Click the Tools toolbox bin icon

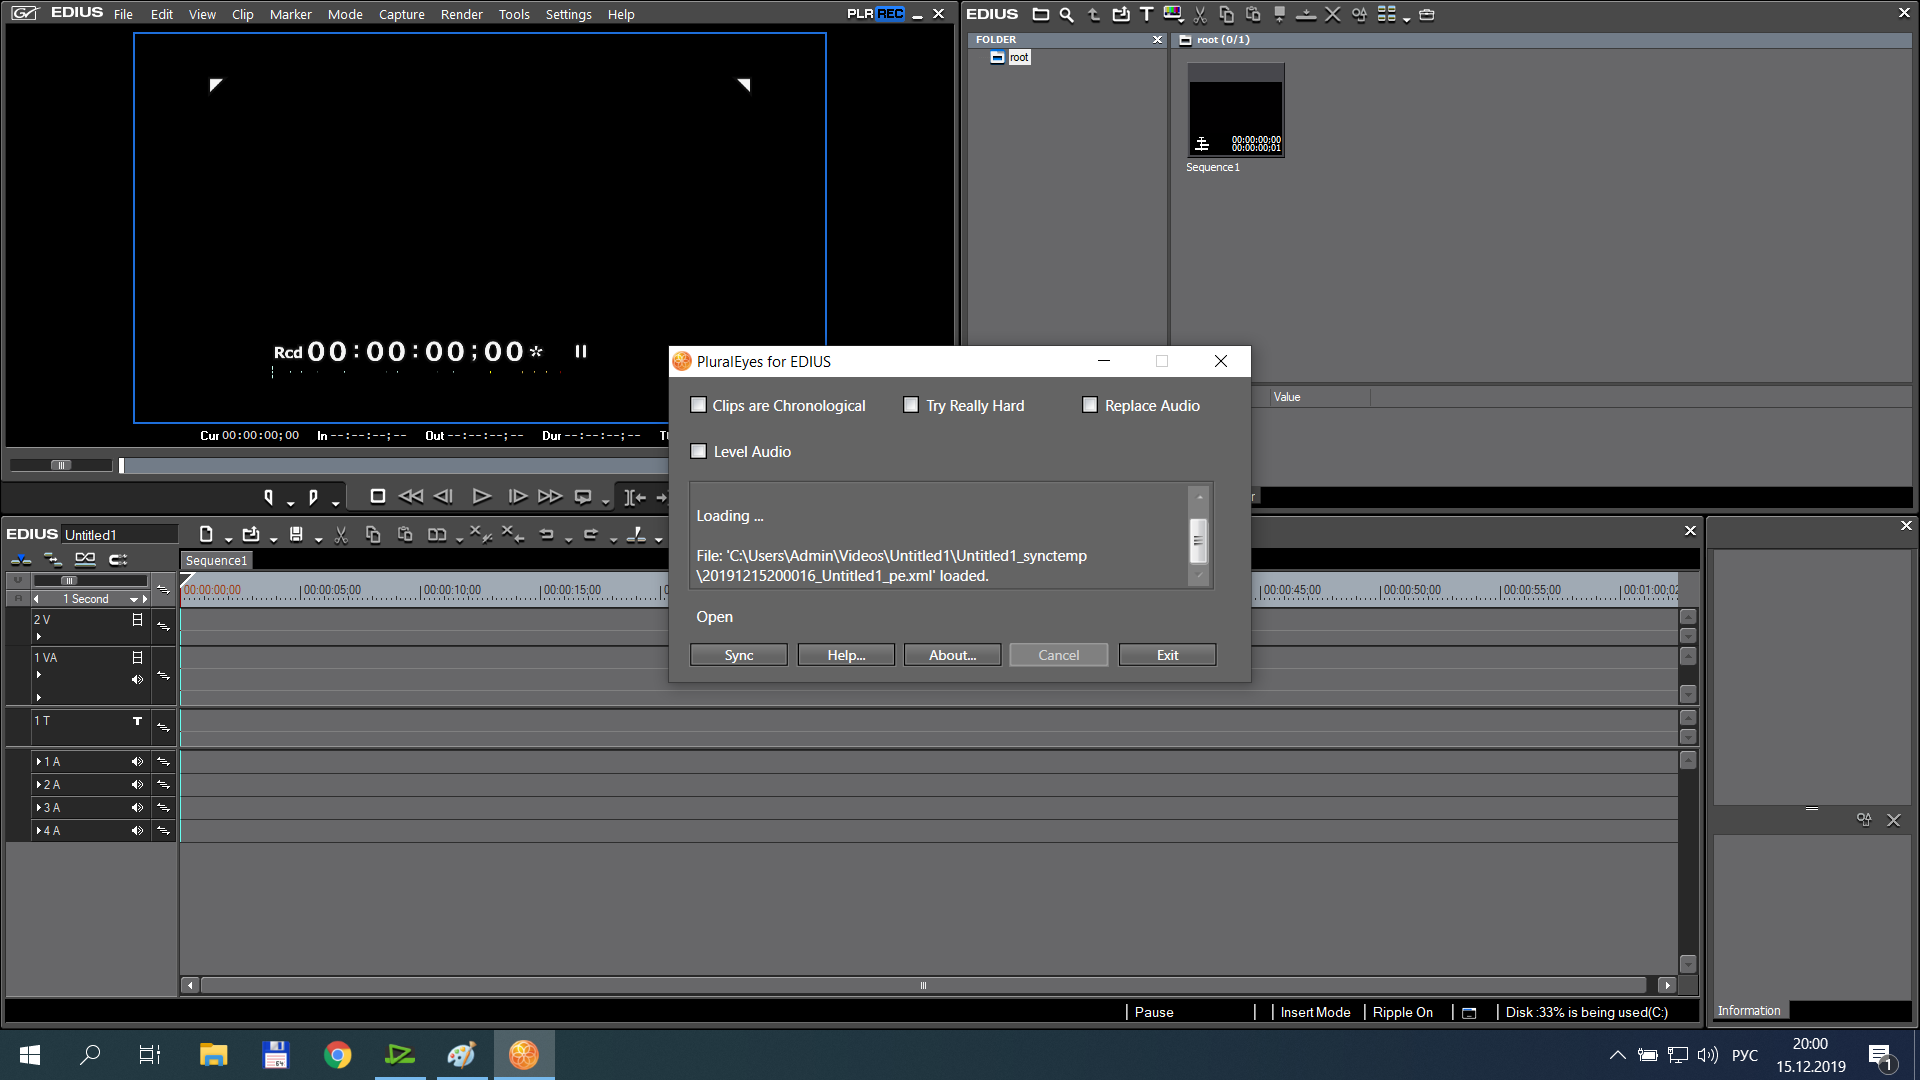(x=1427, y=14)
